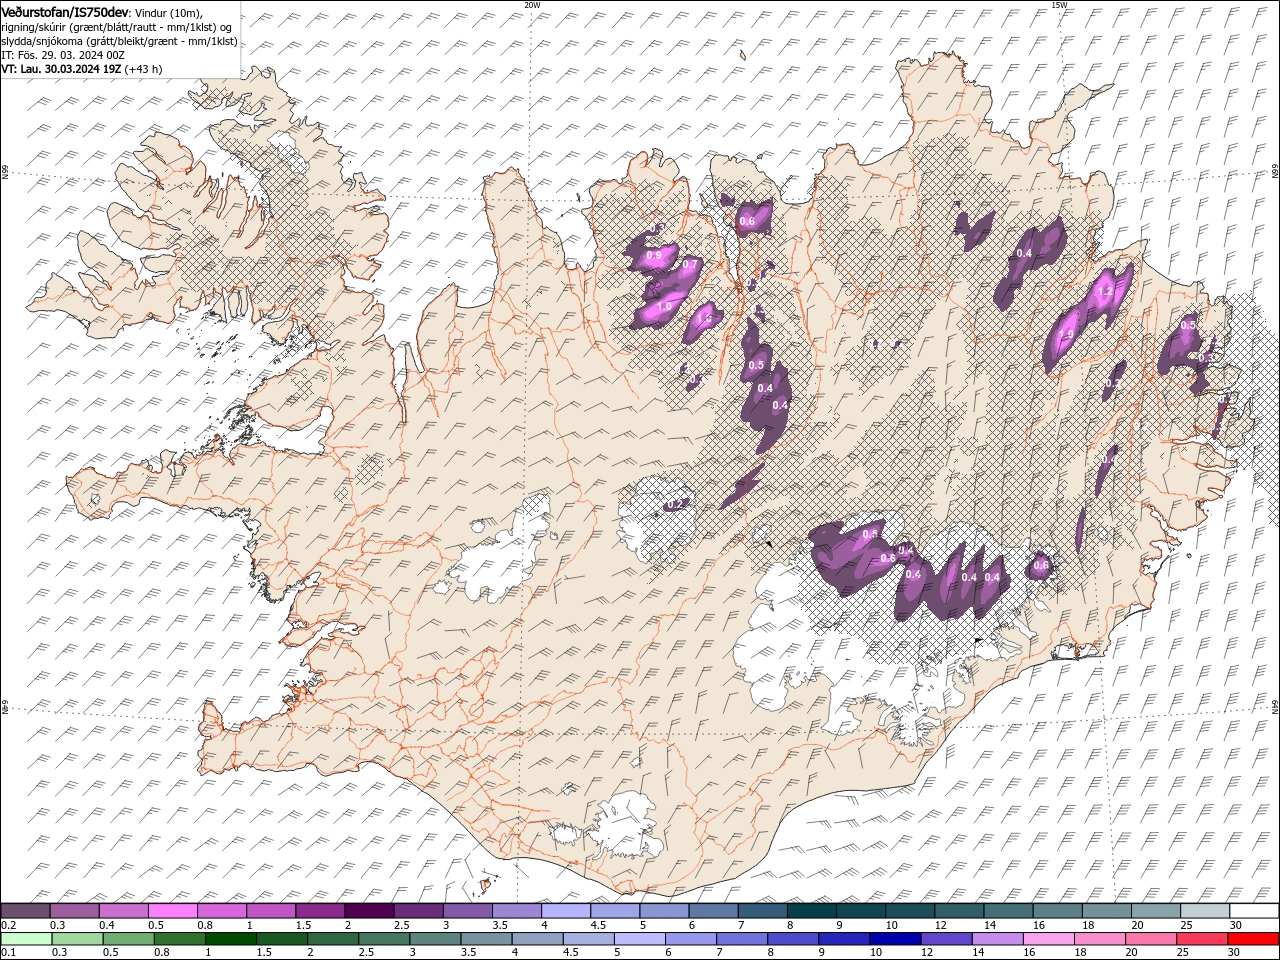The width and height of the screenshot is (1280, 960).
Task: Pick the darkest green swatch labeled 1
Action: pos(230,939)
